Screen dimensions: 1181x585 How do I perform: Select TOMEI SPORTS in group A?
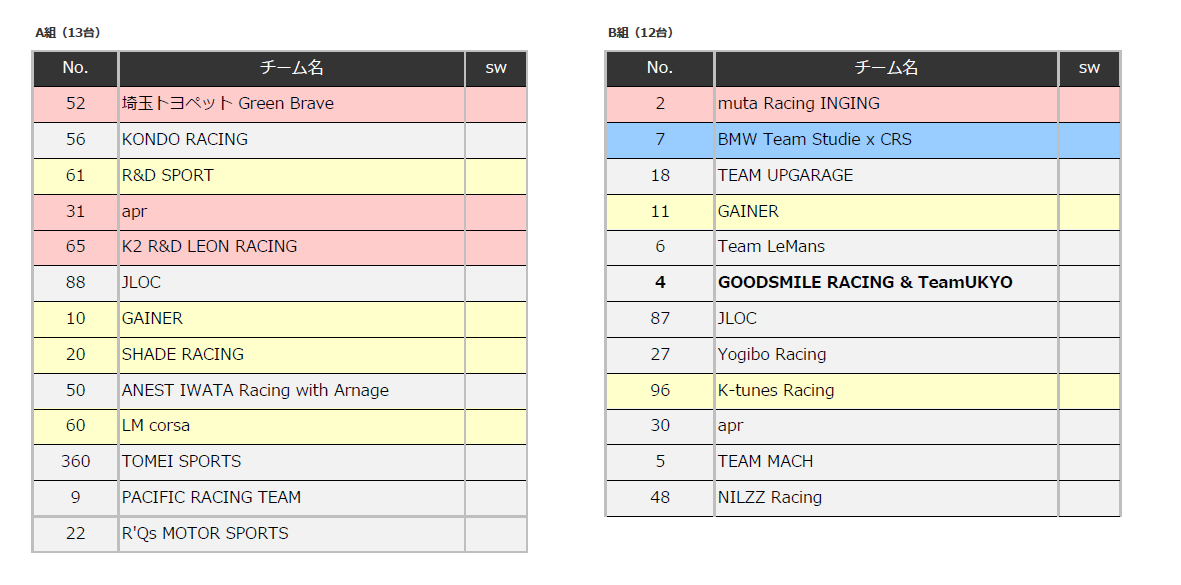click(182, 462)
